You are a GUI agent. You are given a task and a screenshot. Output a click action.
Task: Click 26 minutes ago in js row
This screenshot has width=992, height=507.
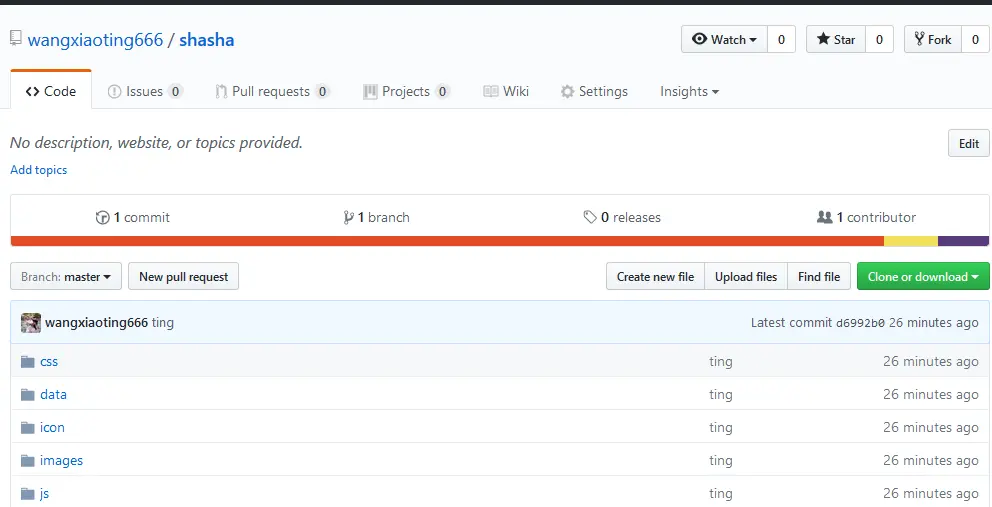tap(931, 493)
